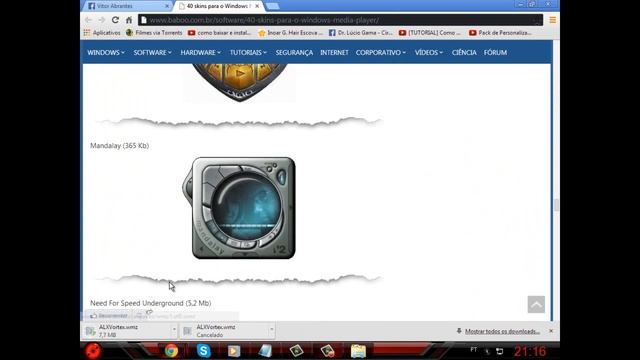Open the downloaded ALXVortex.wmz 7,7 MB file

pos(127,331)
